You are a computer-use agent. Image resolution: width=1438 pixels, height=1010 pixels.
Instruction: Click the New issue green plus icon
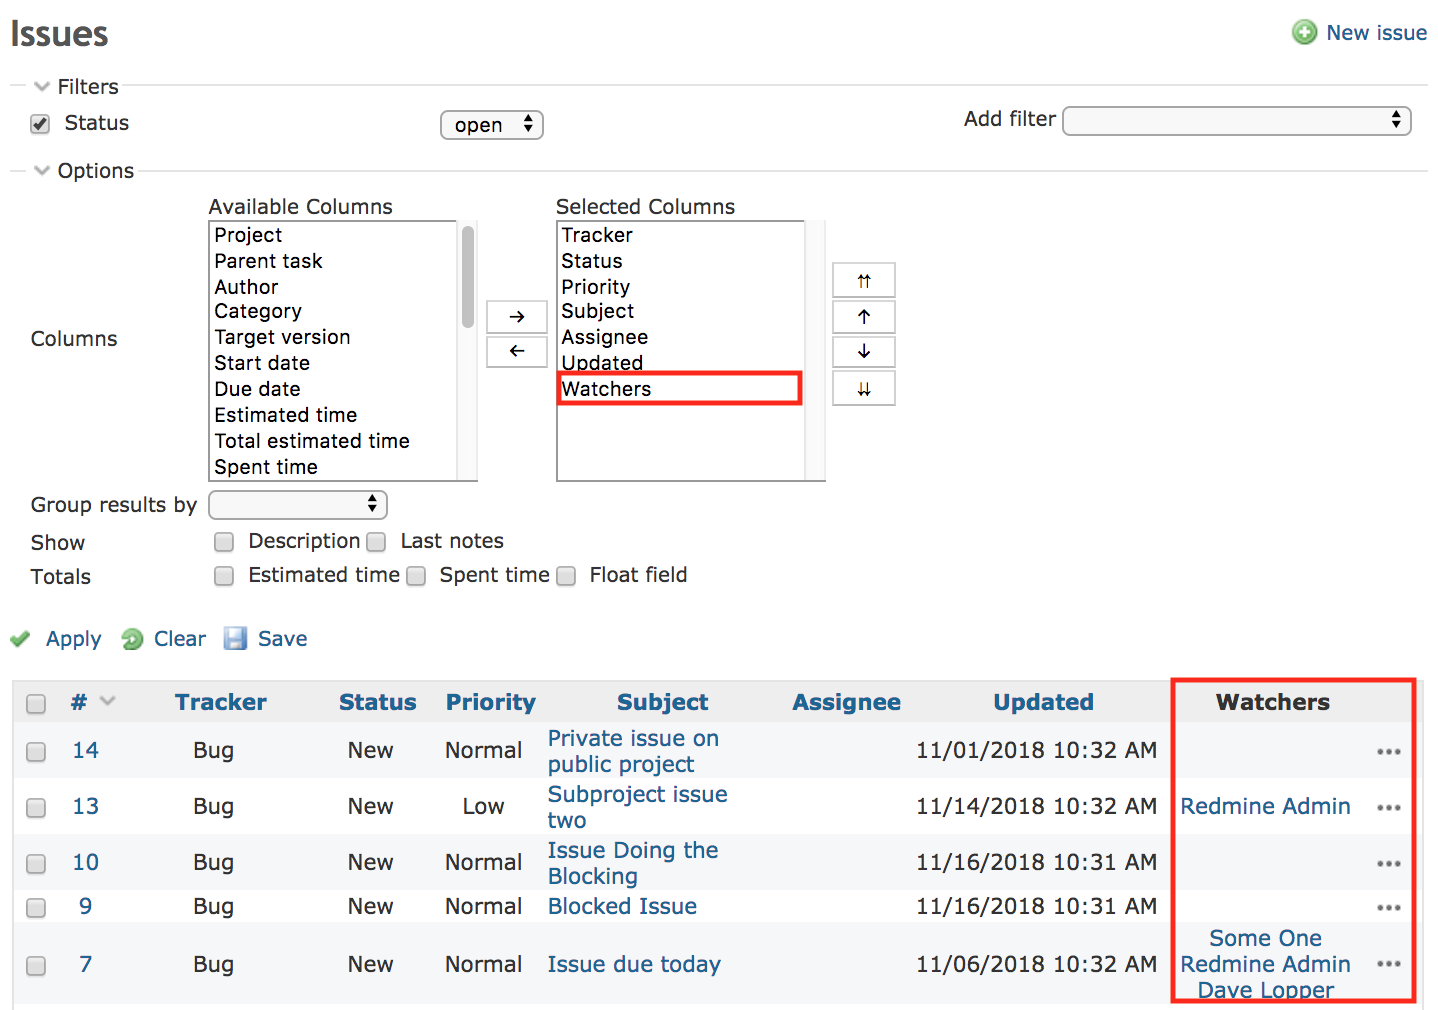click(x=1304, y=32)
